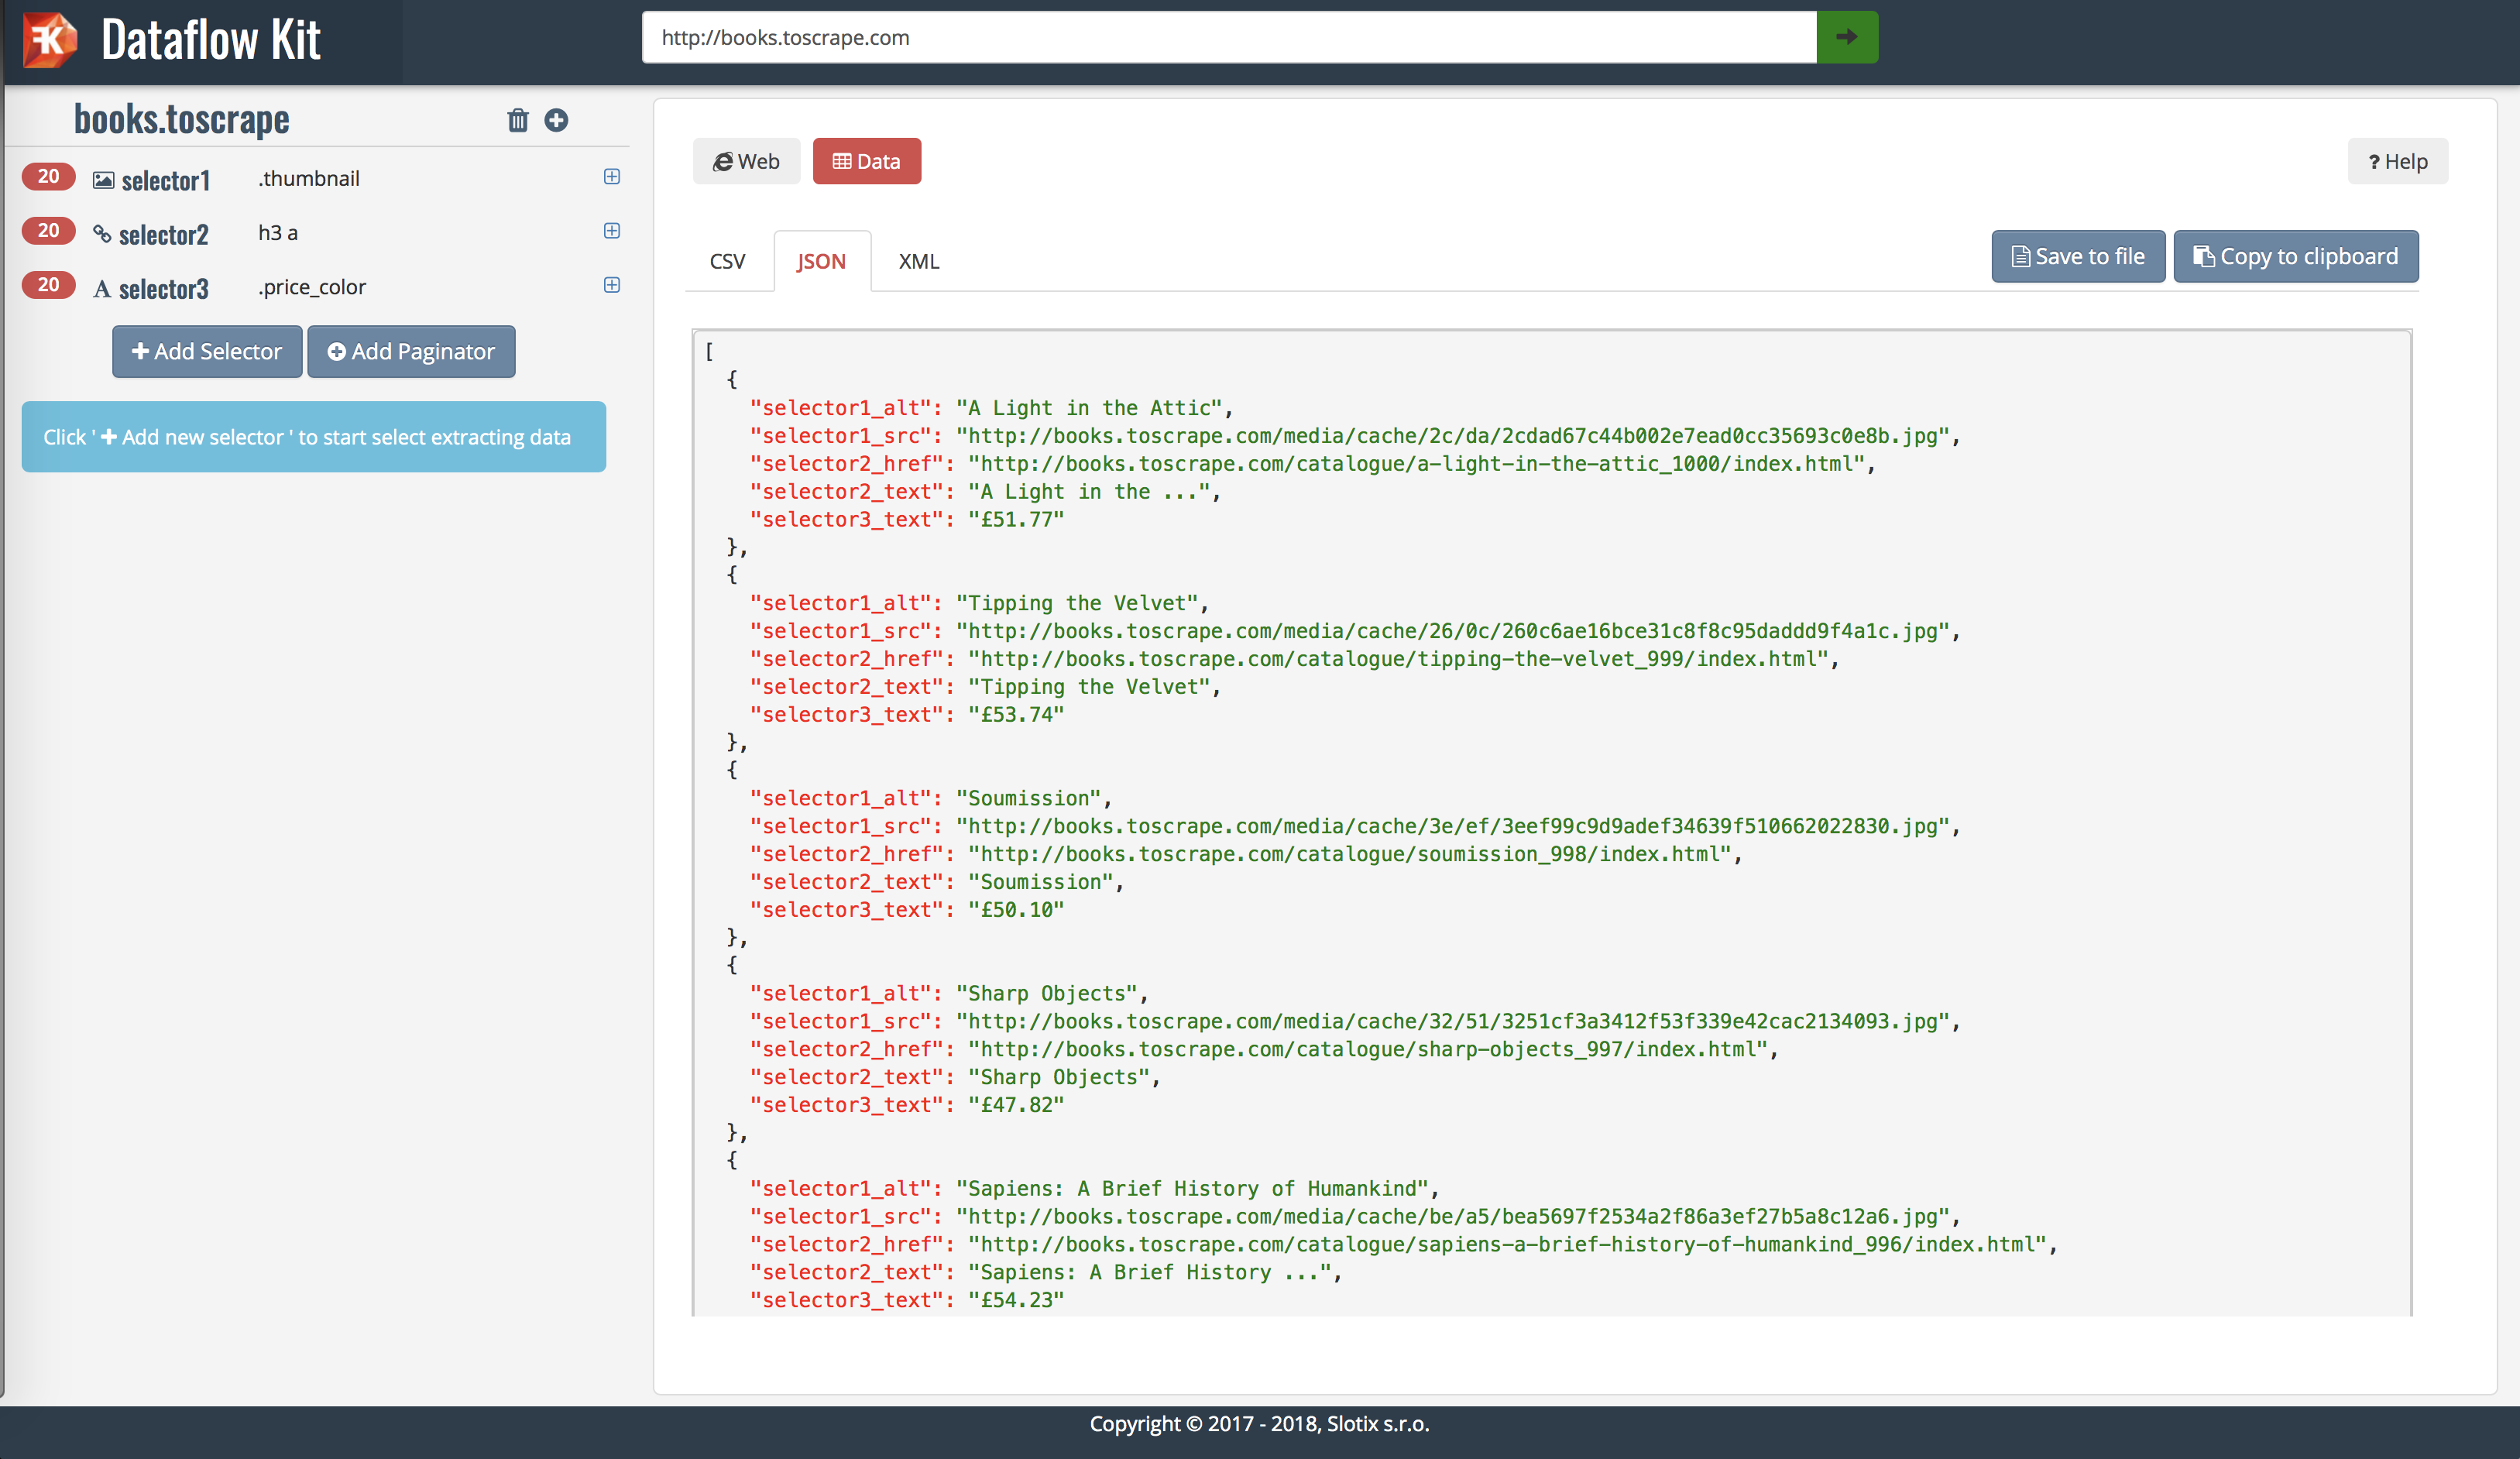Click the .price_color selector value

(312, 287)
